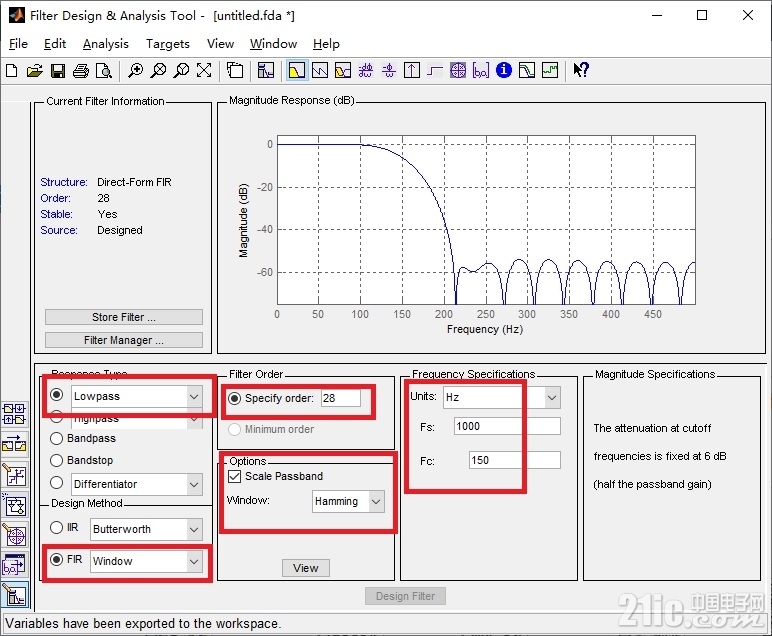Click the Fc field showing 150
Image resolution: width=772 pixels, height=636 pixels.
(515, 460)
